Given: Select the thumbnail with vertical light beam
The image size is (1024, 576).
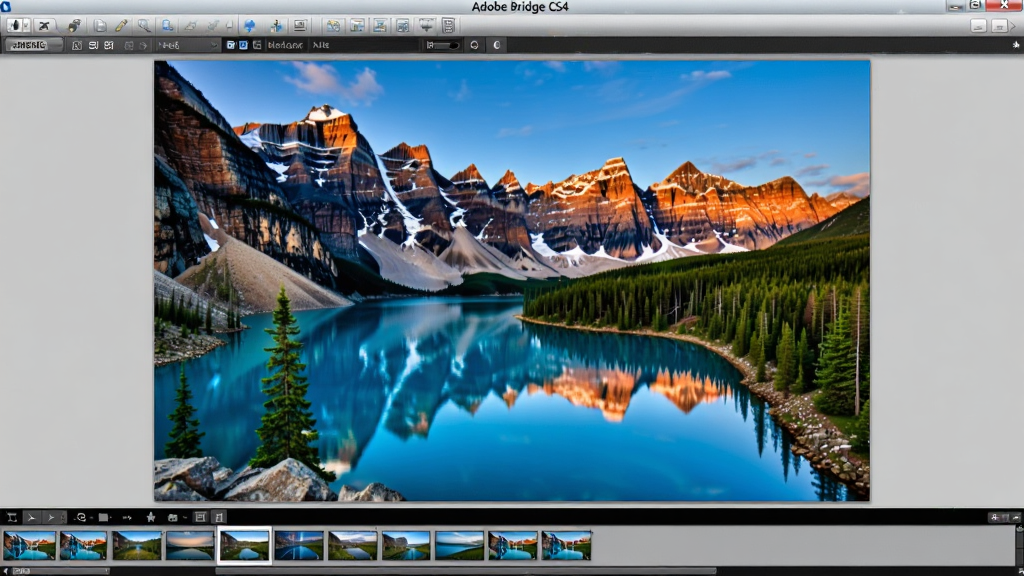Looking at the screenshot, I should 298,545.
